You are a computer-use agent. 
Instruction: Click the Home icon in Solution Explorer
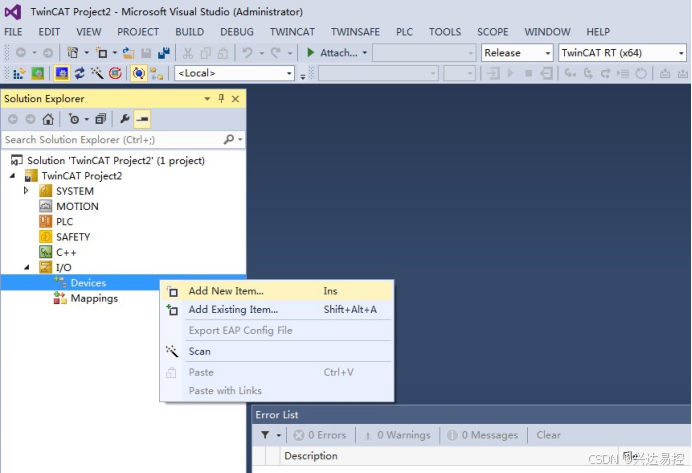[48, 119]
